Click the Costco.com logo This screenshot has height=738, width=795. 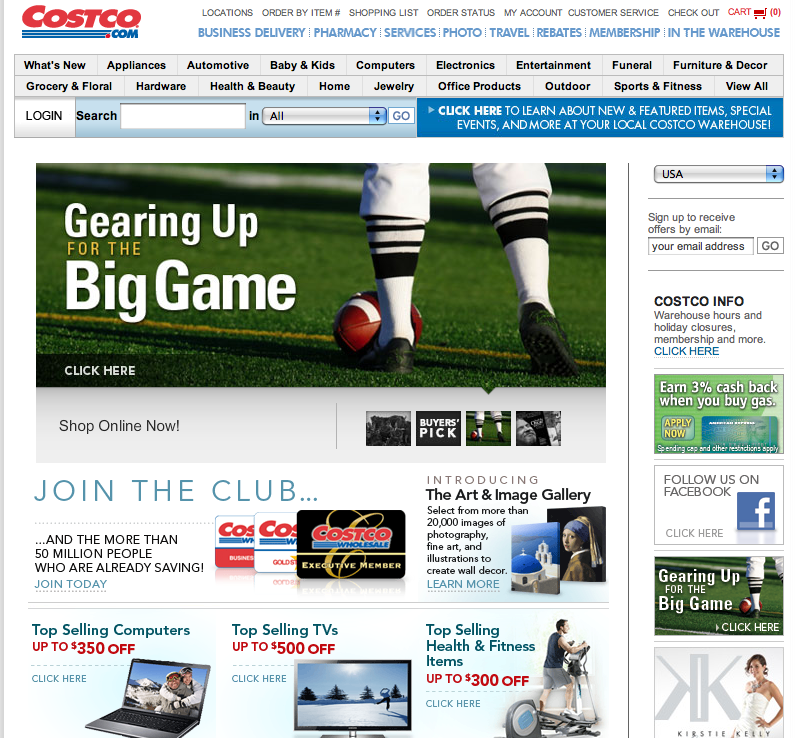(x=81, y=21)
